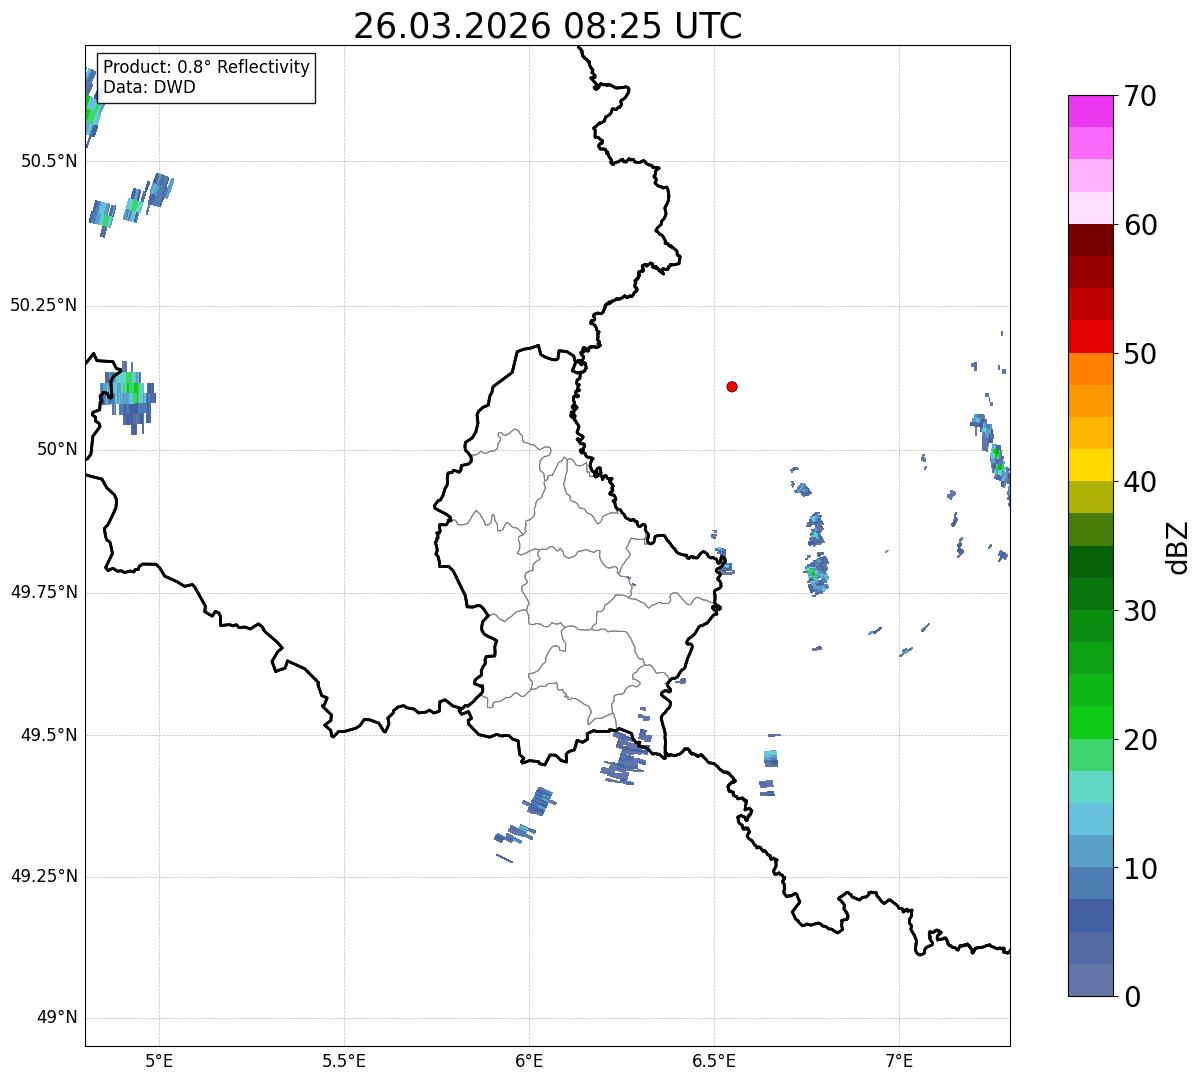Click the 49.75°N latitude axis label

tap(44, 592)
